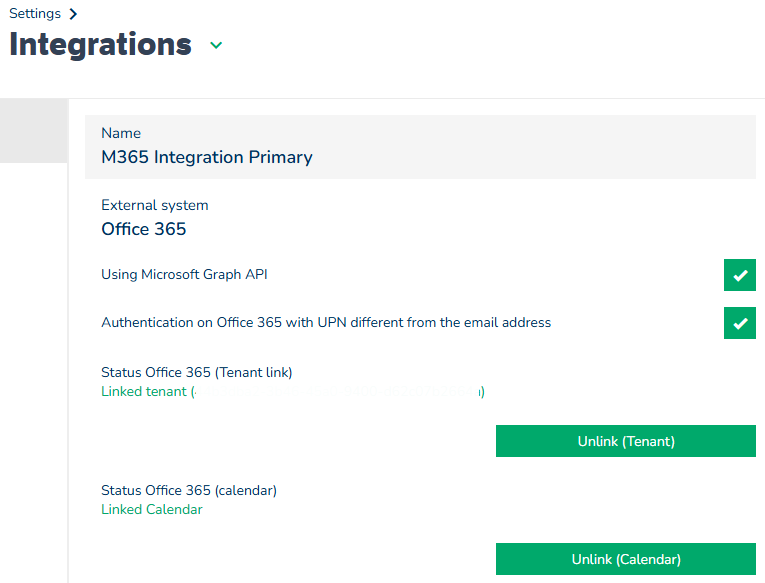This screenshot has width=765, height=583.
Task: Expand the Integrations heading dropdown chevron
Action: pos(216,45)
